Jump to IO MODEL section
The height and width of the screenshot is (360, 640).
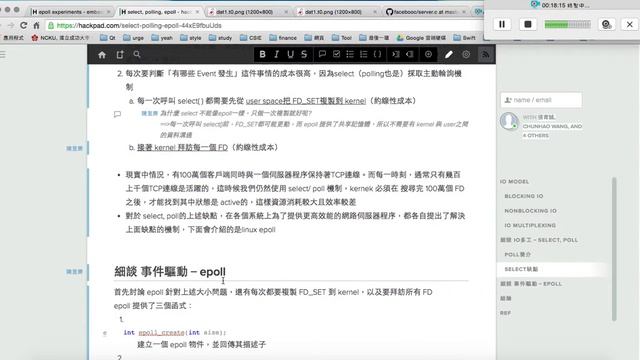pos(514,182)
